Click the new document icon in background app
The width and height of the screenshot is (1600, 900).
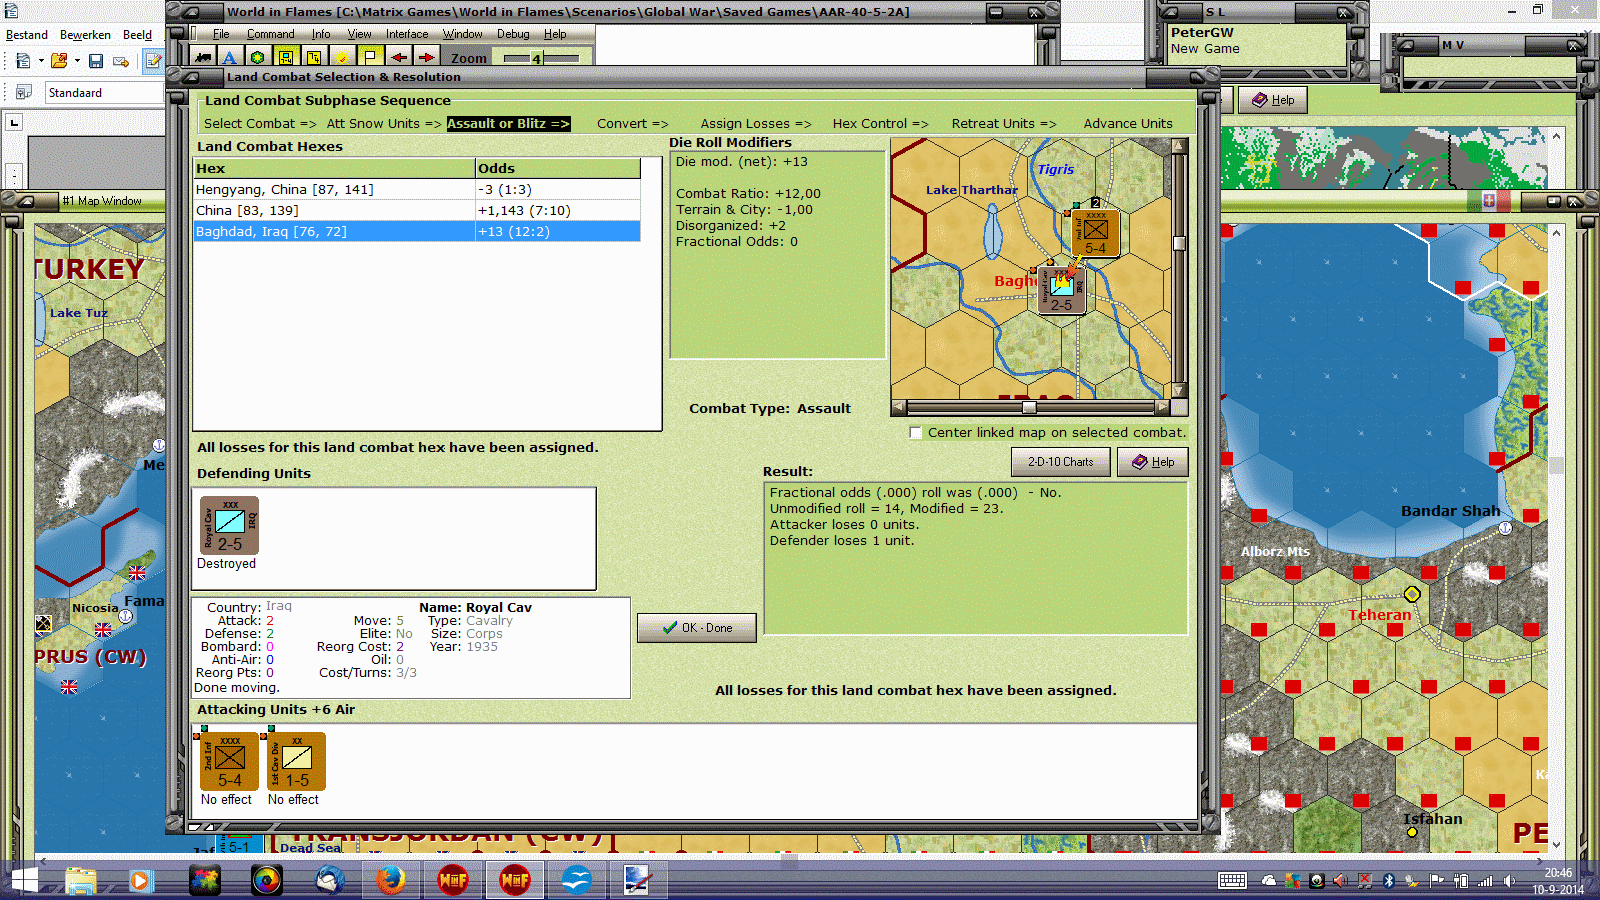(x=23, y=61)
